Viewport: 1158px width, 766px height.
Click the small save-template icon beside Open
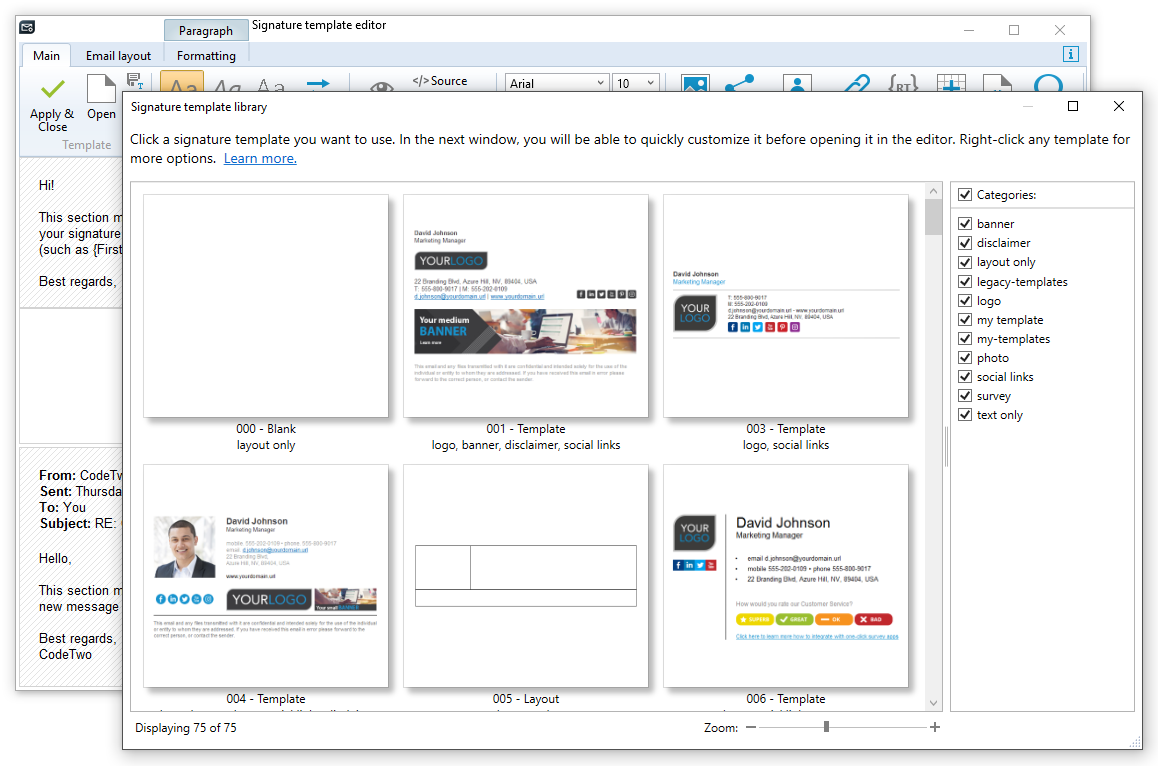[x=135, y=80]
